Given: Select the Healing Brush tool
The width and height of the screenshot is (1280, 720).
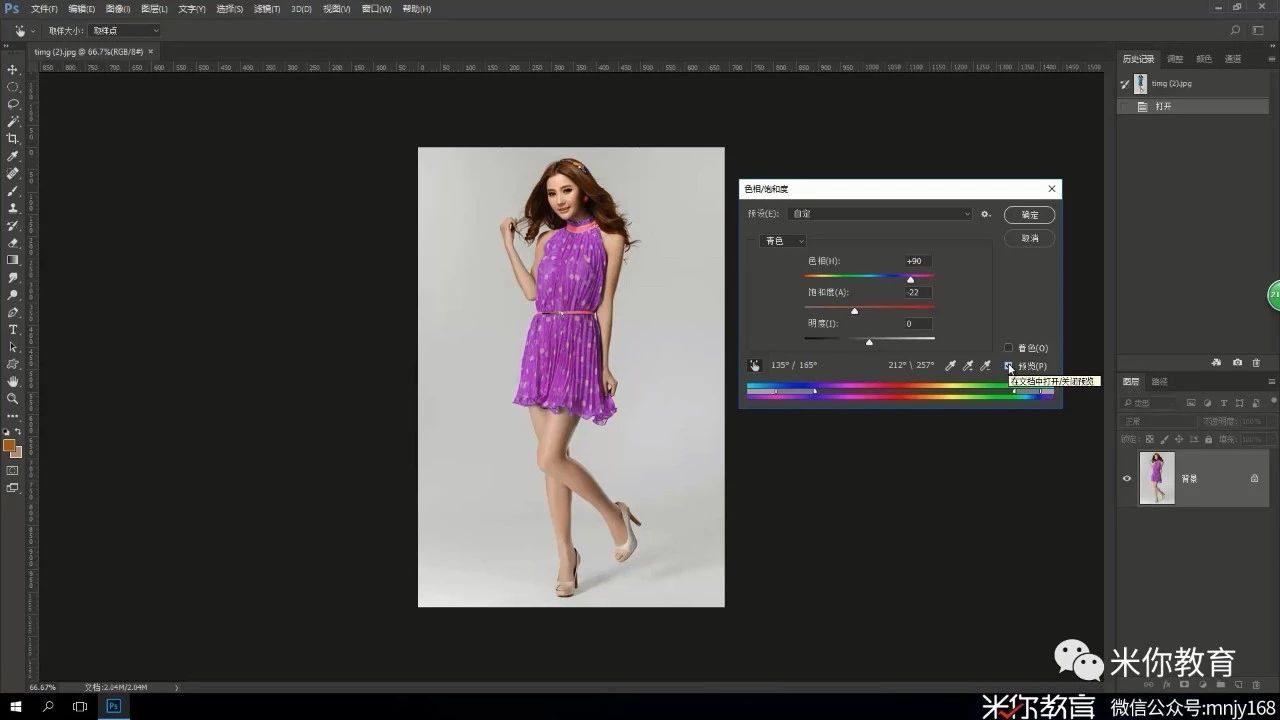Looking at the screenshot, I should click(13, 173).
